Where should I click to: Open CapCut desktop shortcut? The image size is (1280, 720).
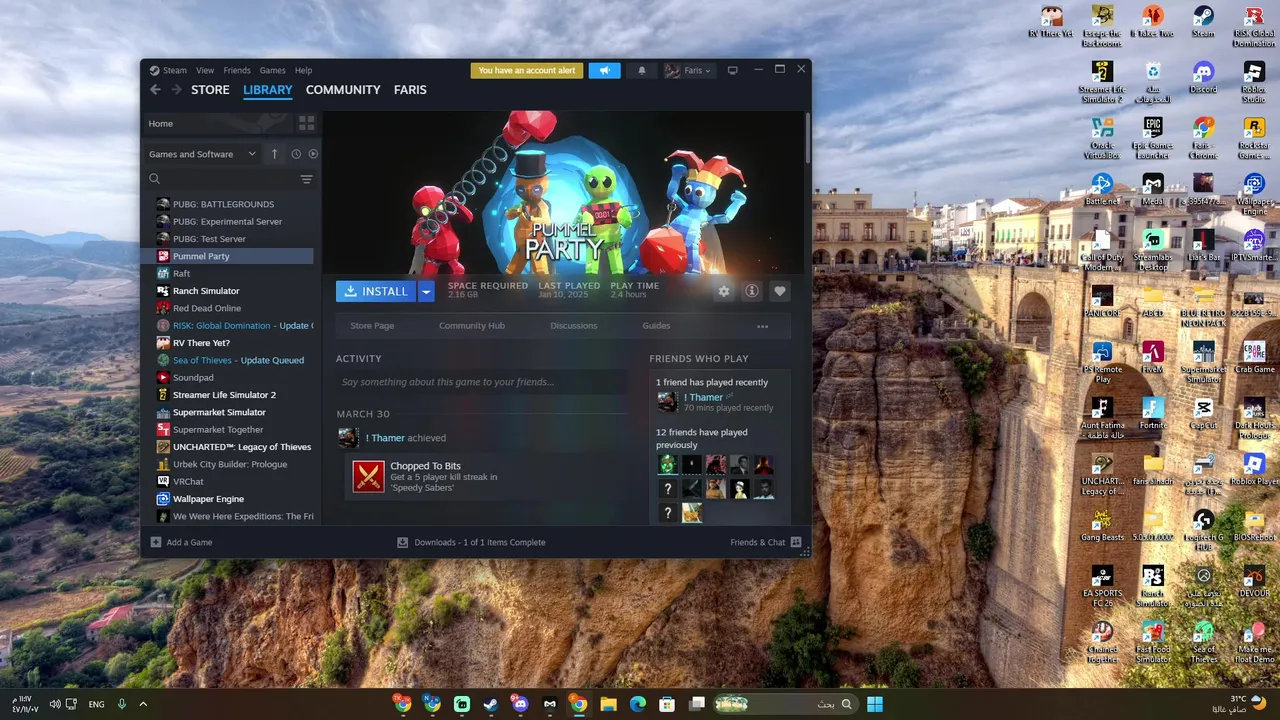[x=1203, y=412]
